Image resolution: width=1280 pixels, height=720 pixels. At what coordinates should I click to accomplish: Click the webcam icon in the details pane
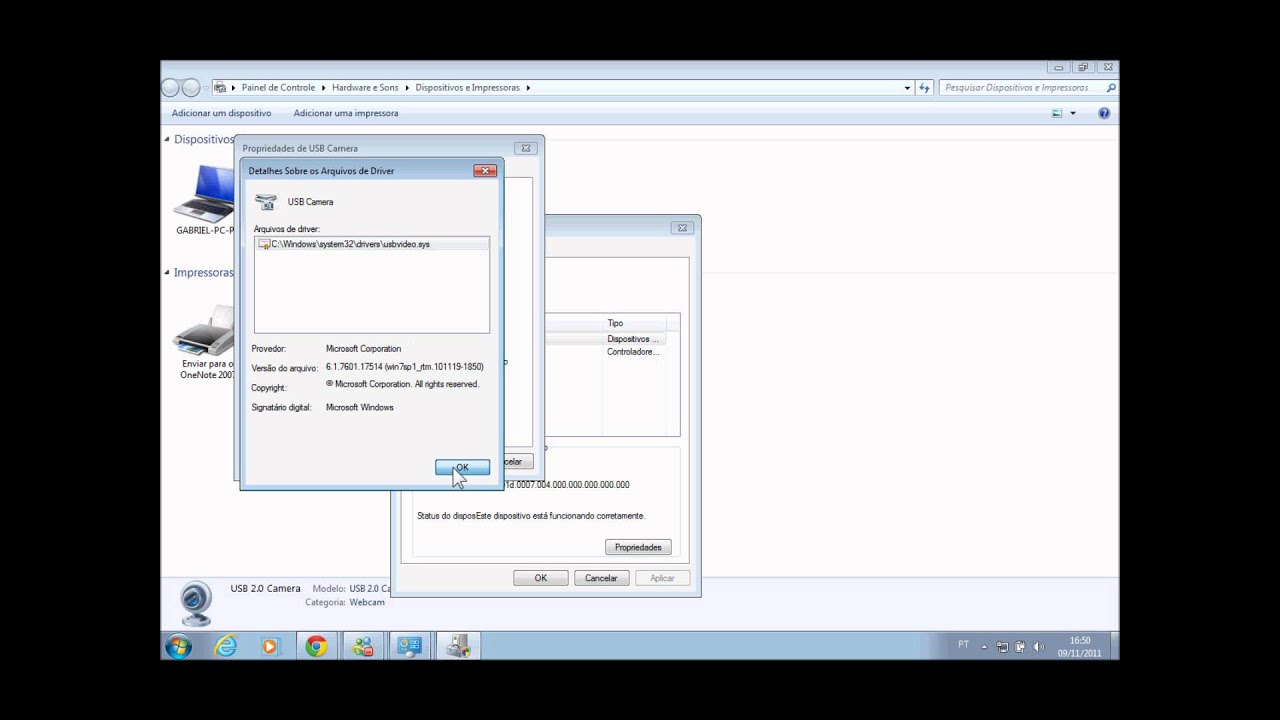pyautogui.click(x=196, y=604)
